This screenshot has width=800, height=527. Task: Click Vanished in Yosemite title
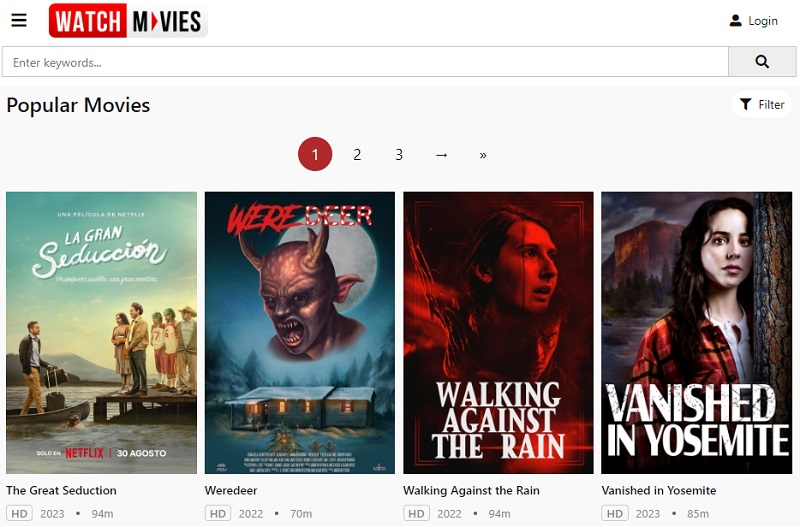[659, 490]
